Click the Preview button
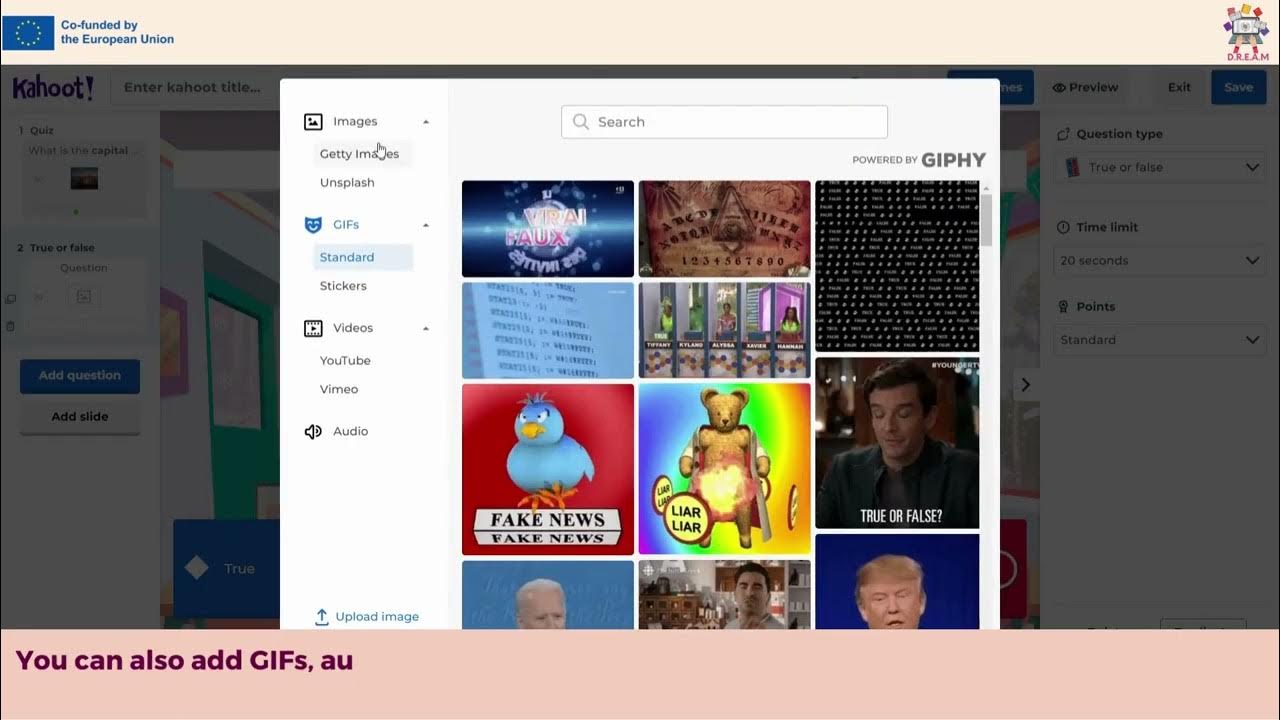The image size is (1280, 720). (x=1085, y=87)
